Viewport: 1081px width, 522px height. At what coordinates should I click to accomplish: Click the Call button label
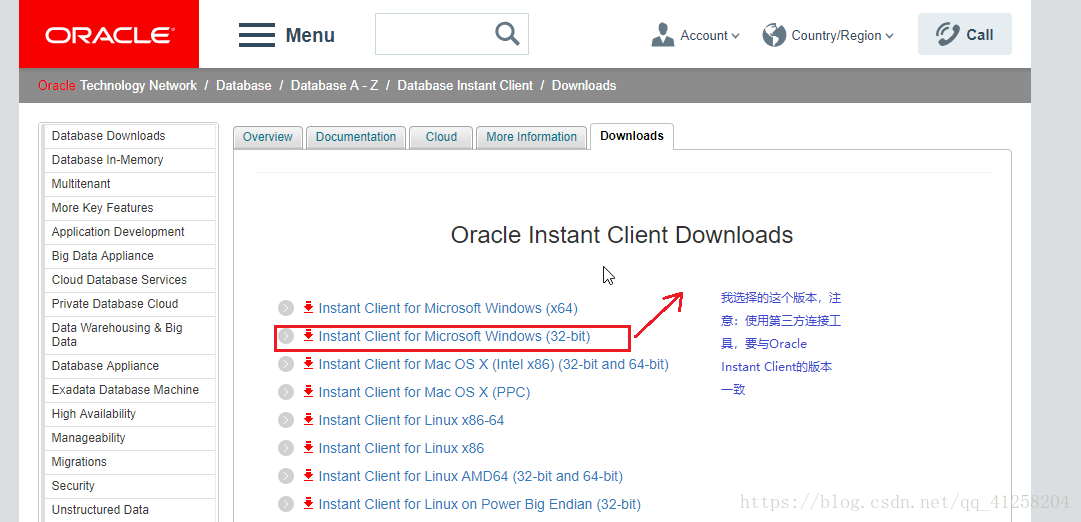pyautogui.click(x=980, y=35)
